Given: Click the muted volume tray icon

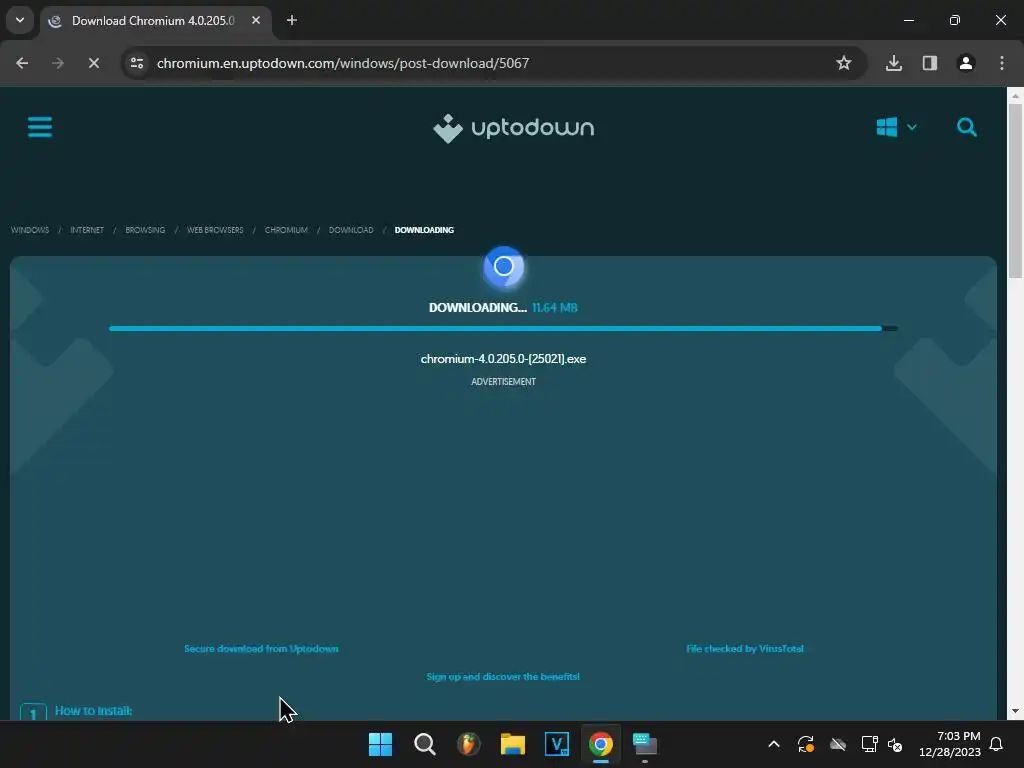Looking at the screenshot, I should [895, 744].
